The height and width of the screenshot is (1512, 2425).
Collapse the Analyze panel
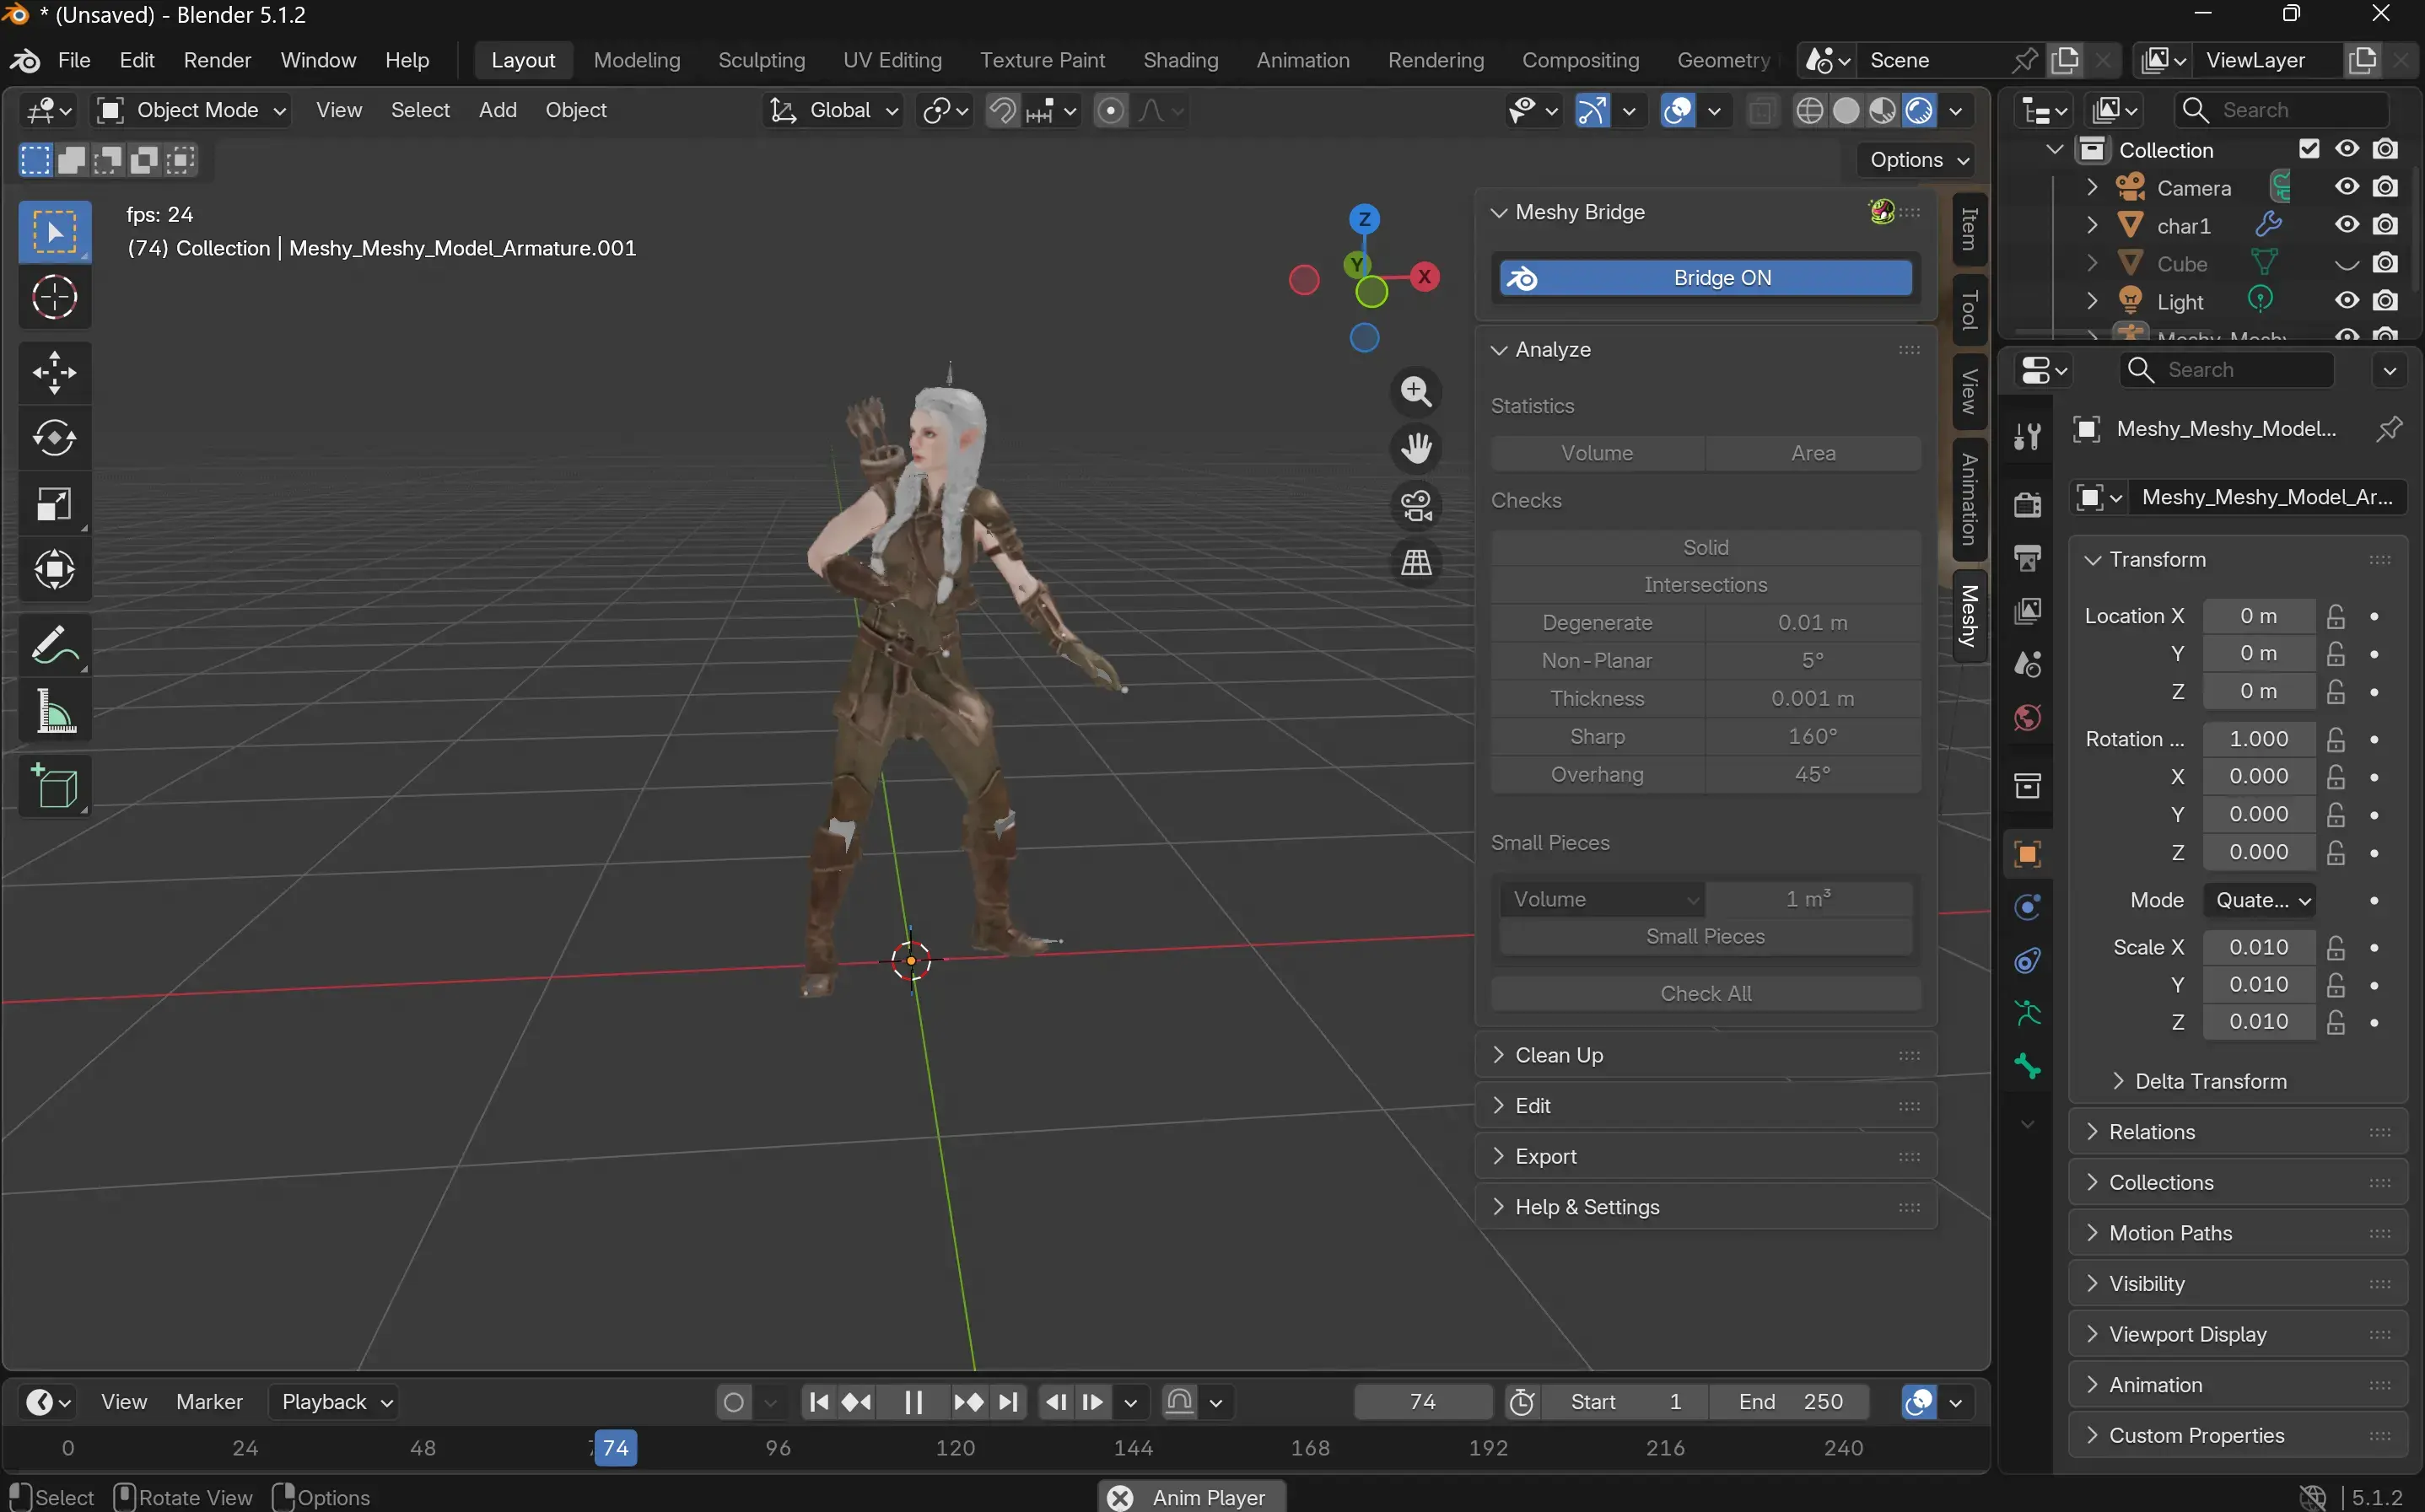point(1705,350)
